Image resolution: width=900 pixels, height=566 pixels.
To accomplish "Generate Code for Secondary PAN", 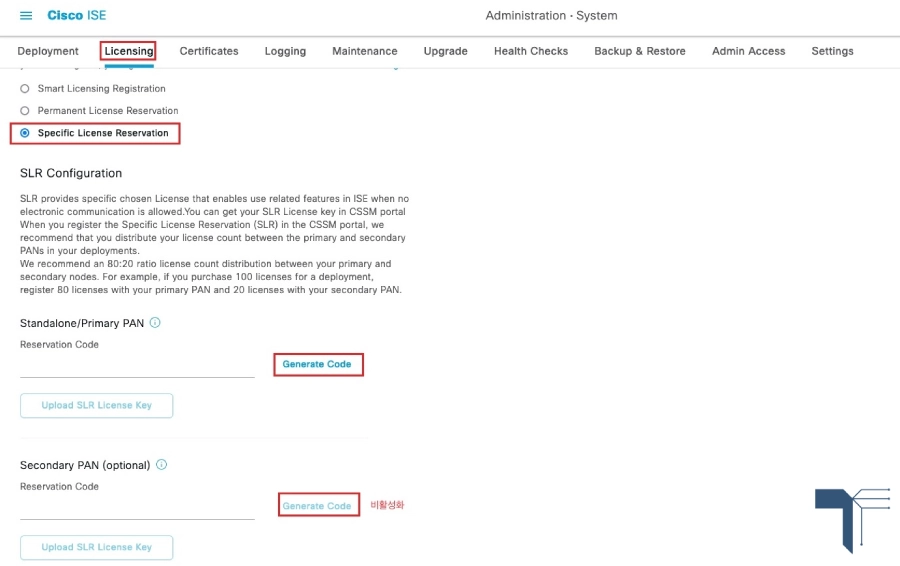I will coord(317,506).
